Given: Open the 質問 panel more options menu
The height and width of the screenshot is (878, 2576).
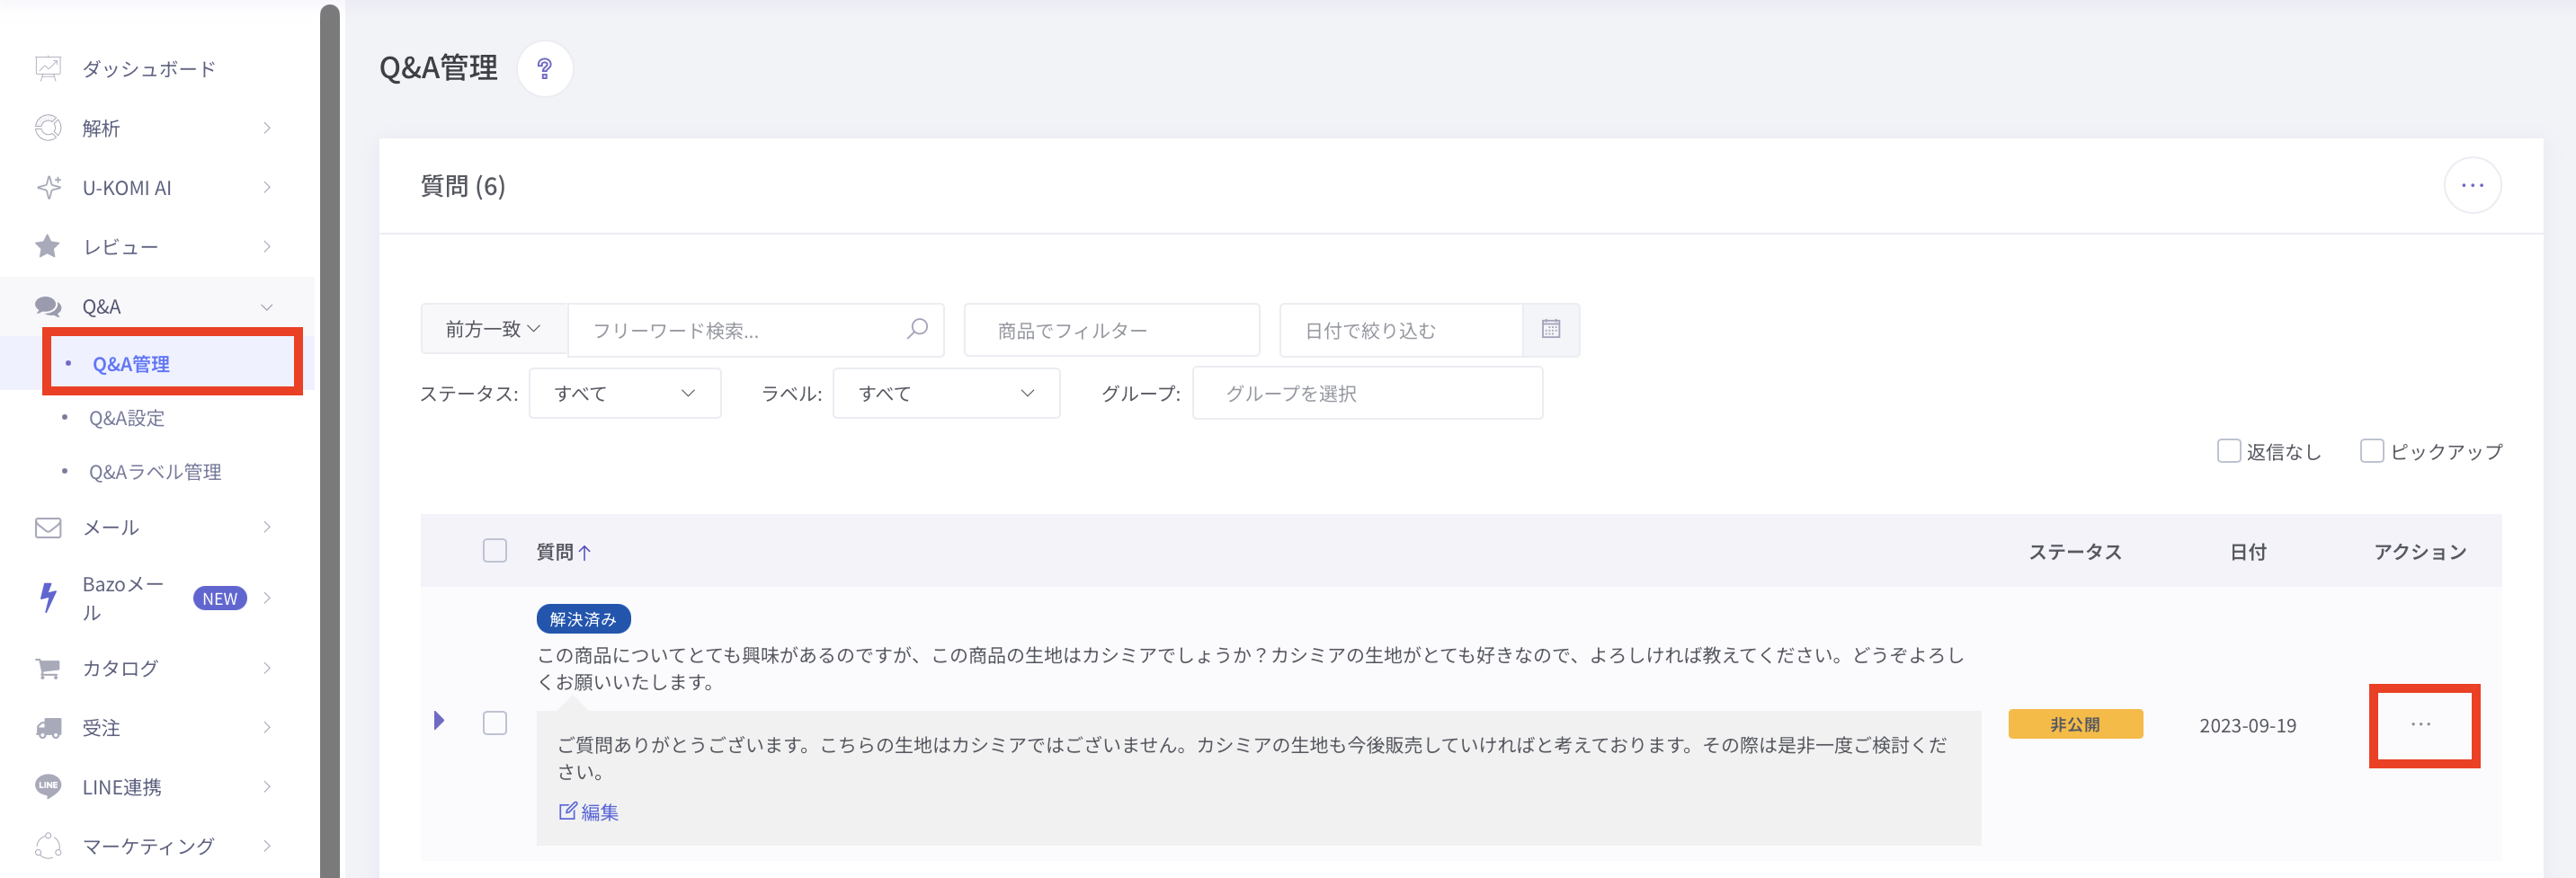Looking at the screenshot, I should [x=2472, y=185].
